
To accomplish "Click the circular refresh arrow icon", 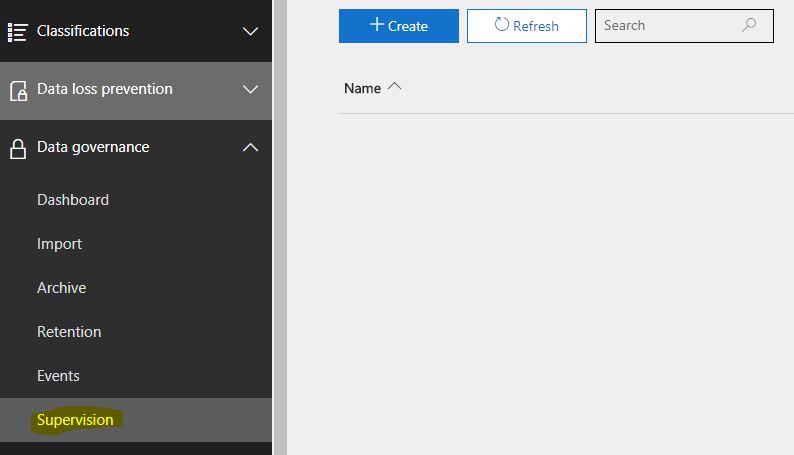I will [501, 24].
